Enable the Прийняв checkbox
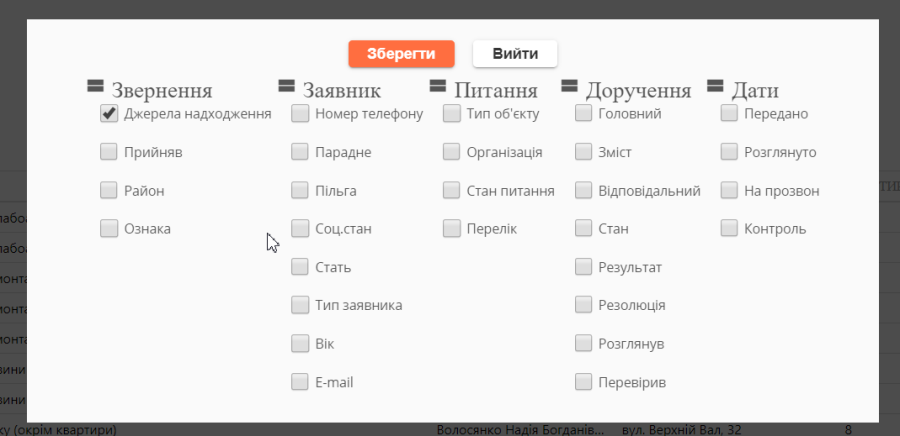 pos(109,152)
